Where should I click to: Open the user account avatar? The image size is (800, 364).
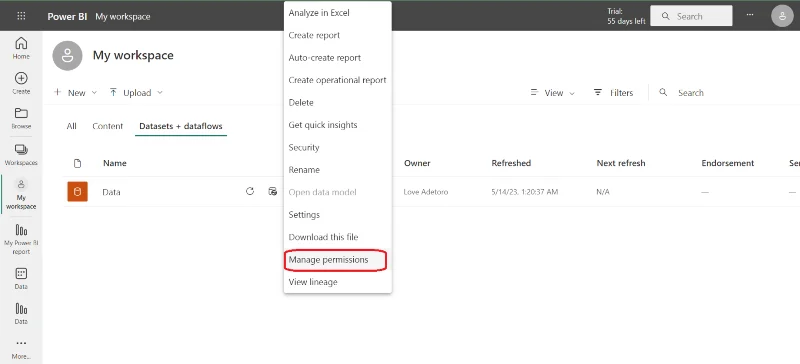tap(782, 16)
